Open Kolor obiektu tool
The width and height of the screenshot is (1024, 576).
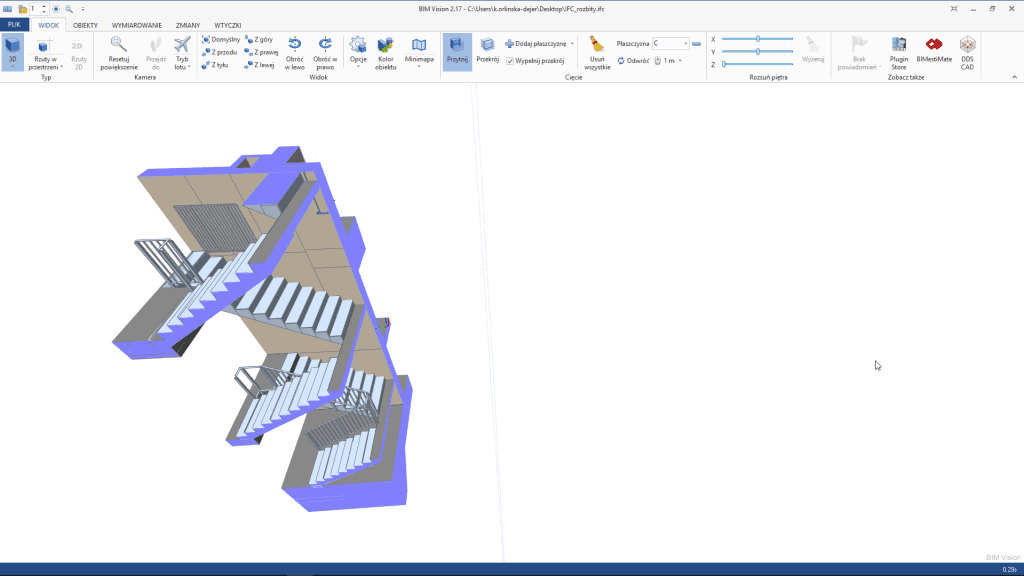tap(385, 45)
